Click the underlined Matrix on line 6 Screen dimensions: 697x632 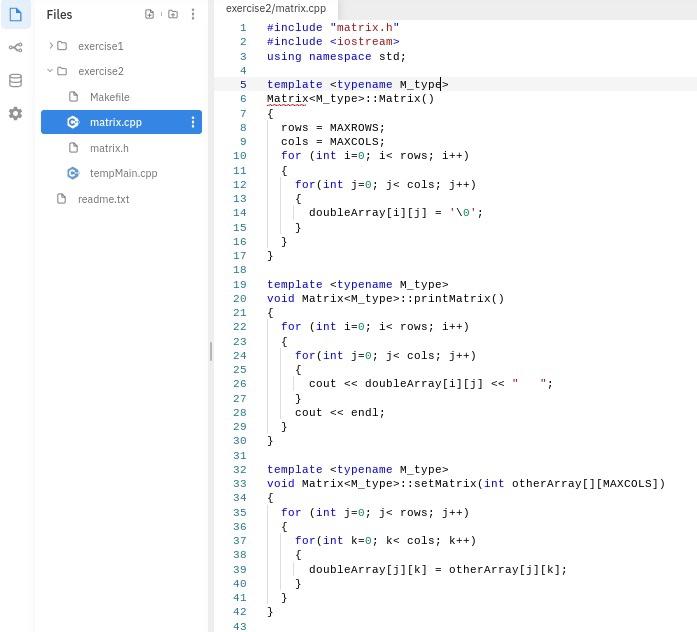287,99
